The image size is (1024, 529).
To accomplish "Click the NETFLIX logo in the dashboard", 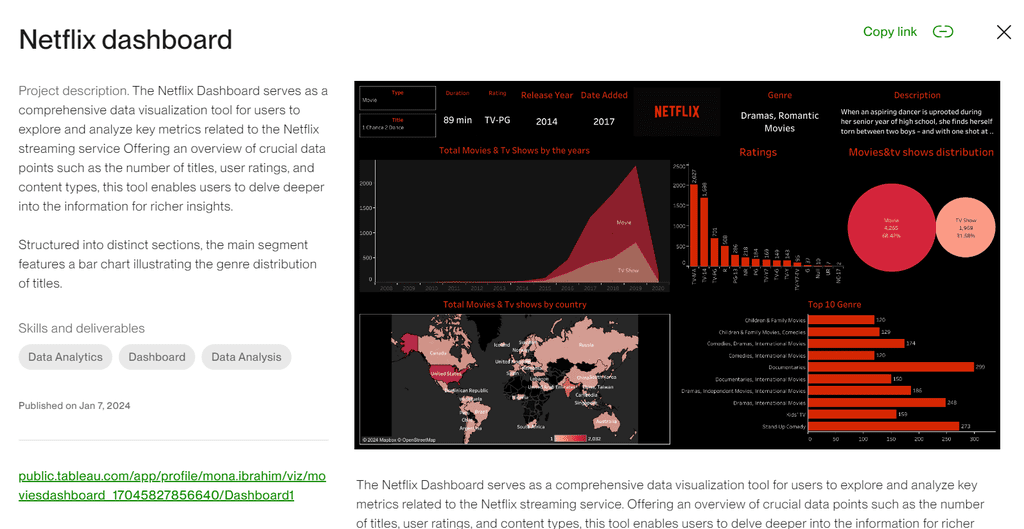I will 677,112.
